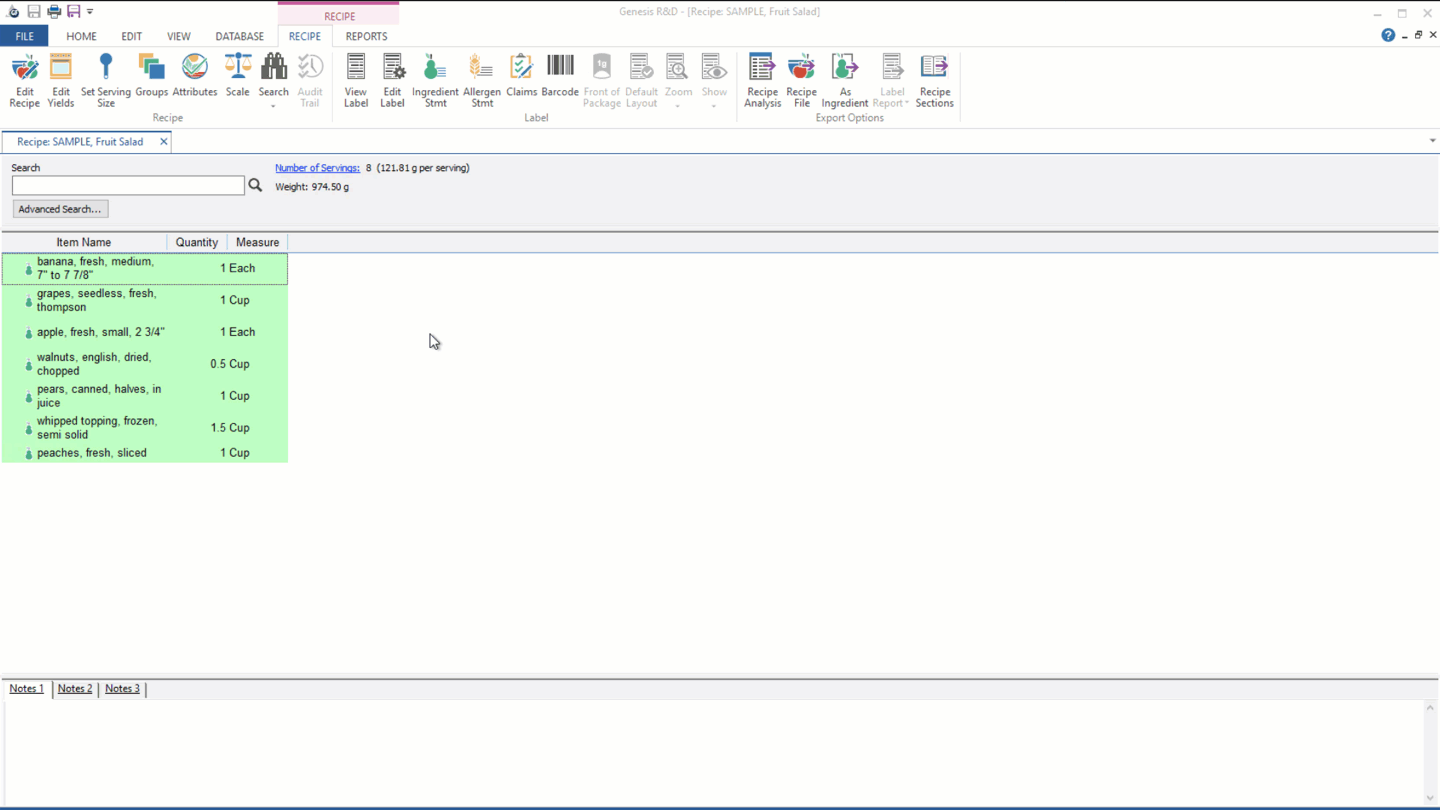Screen dimensions: 1440x810
Task: Click the View Label icon
Action: click(356, 80)
